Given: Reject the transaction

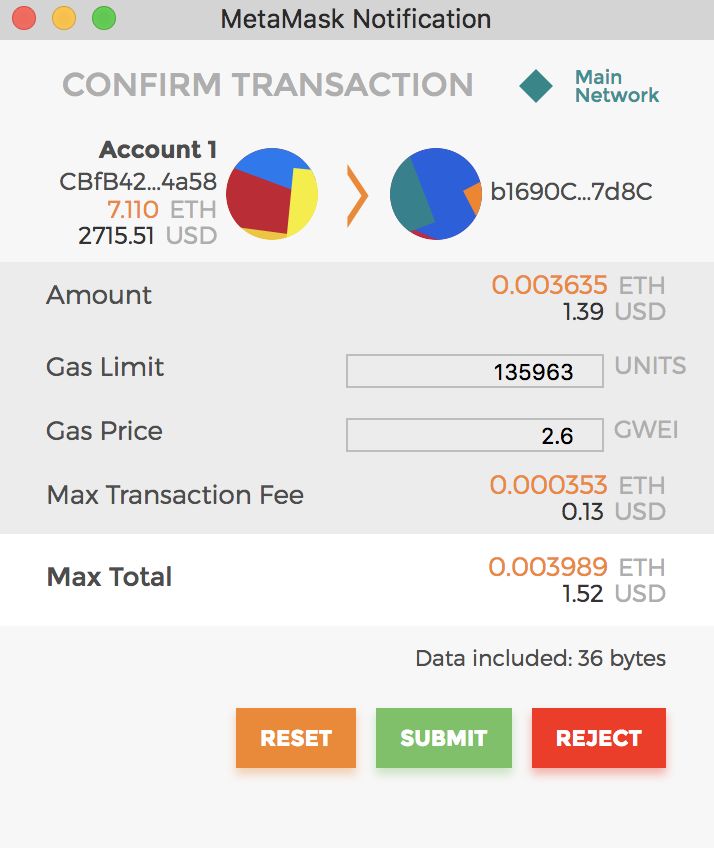Looking at the screenshot, I should click(x=599, y=738).
